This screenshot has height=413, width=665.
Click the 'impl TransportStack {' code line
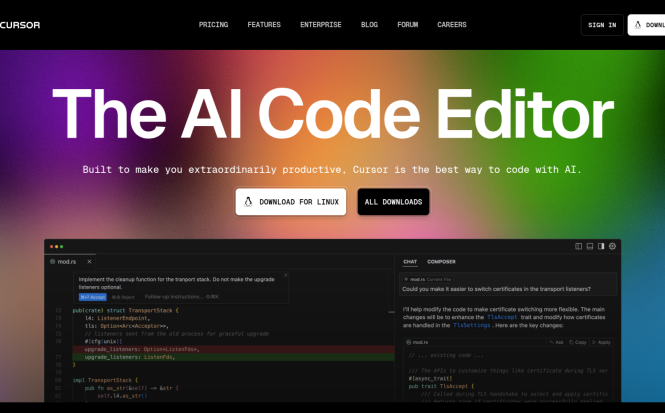[x=105, y=380]
